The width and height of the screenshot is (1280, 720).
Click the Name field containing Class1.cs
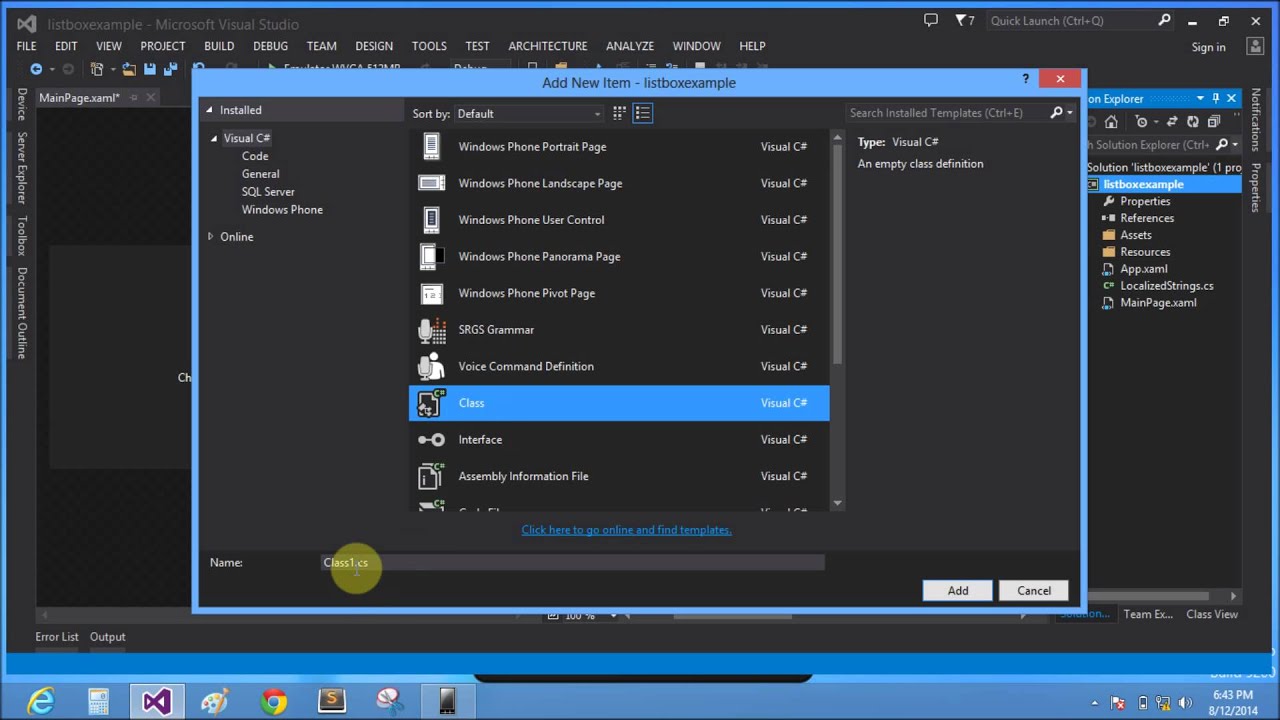tap(573, 563)
